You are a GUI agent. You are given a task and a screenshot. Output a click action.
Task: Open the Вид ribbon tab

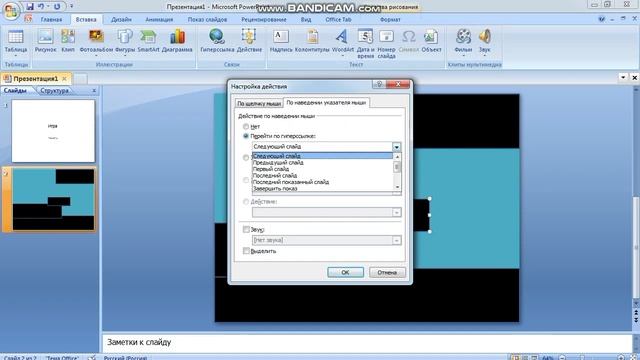[306, 19]
